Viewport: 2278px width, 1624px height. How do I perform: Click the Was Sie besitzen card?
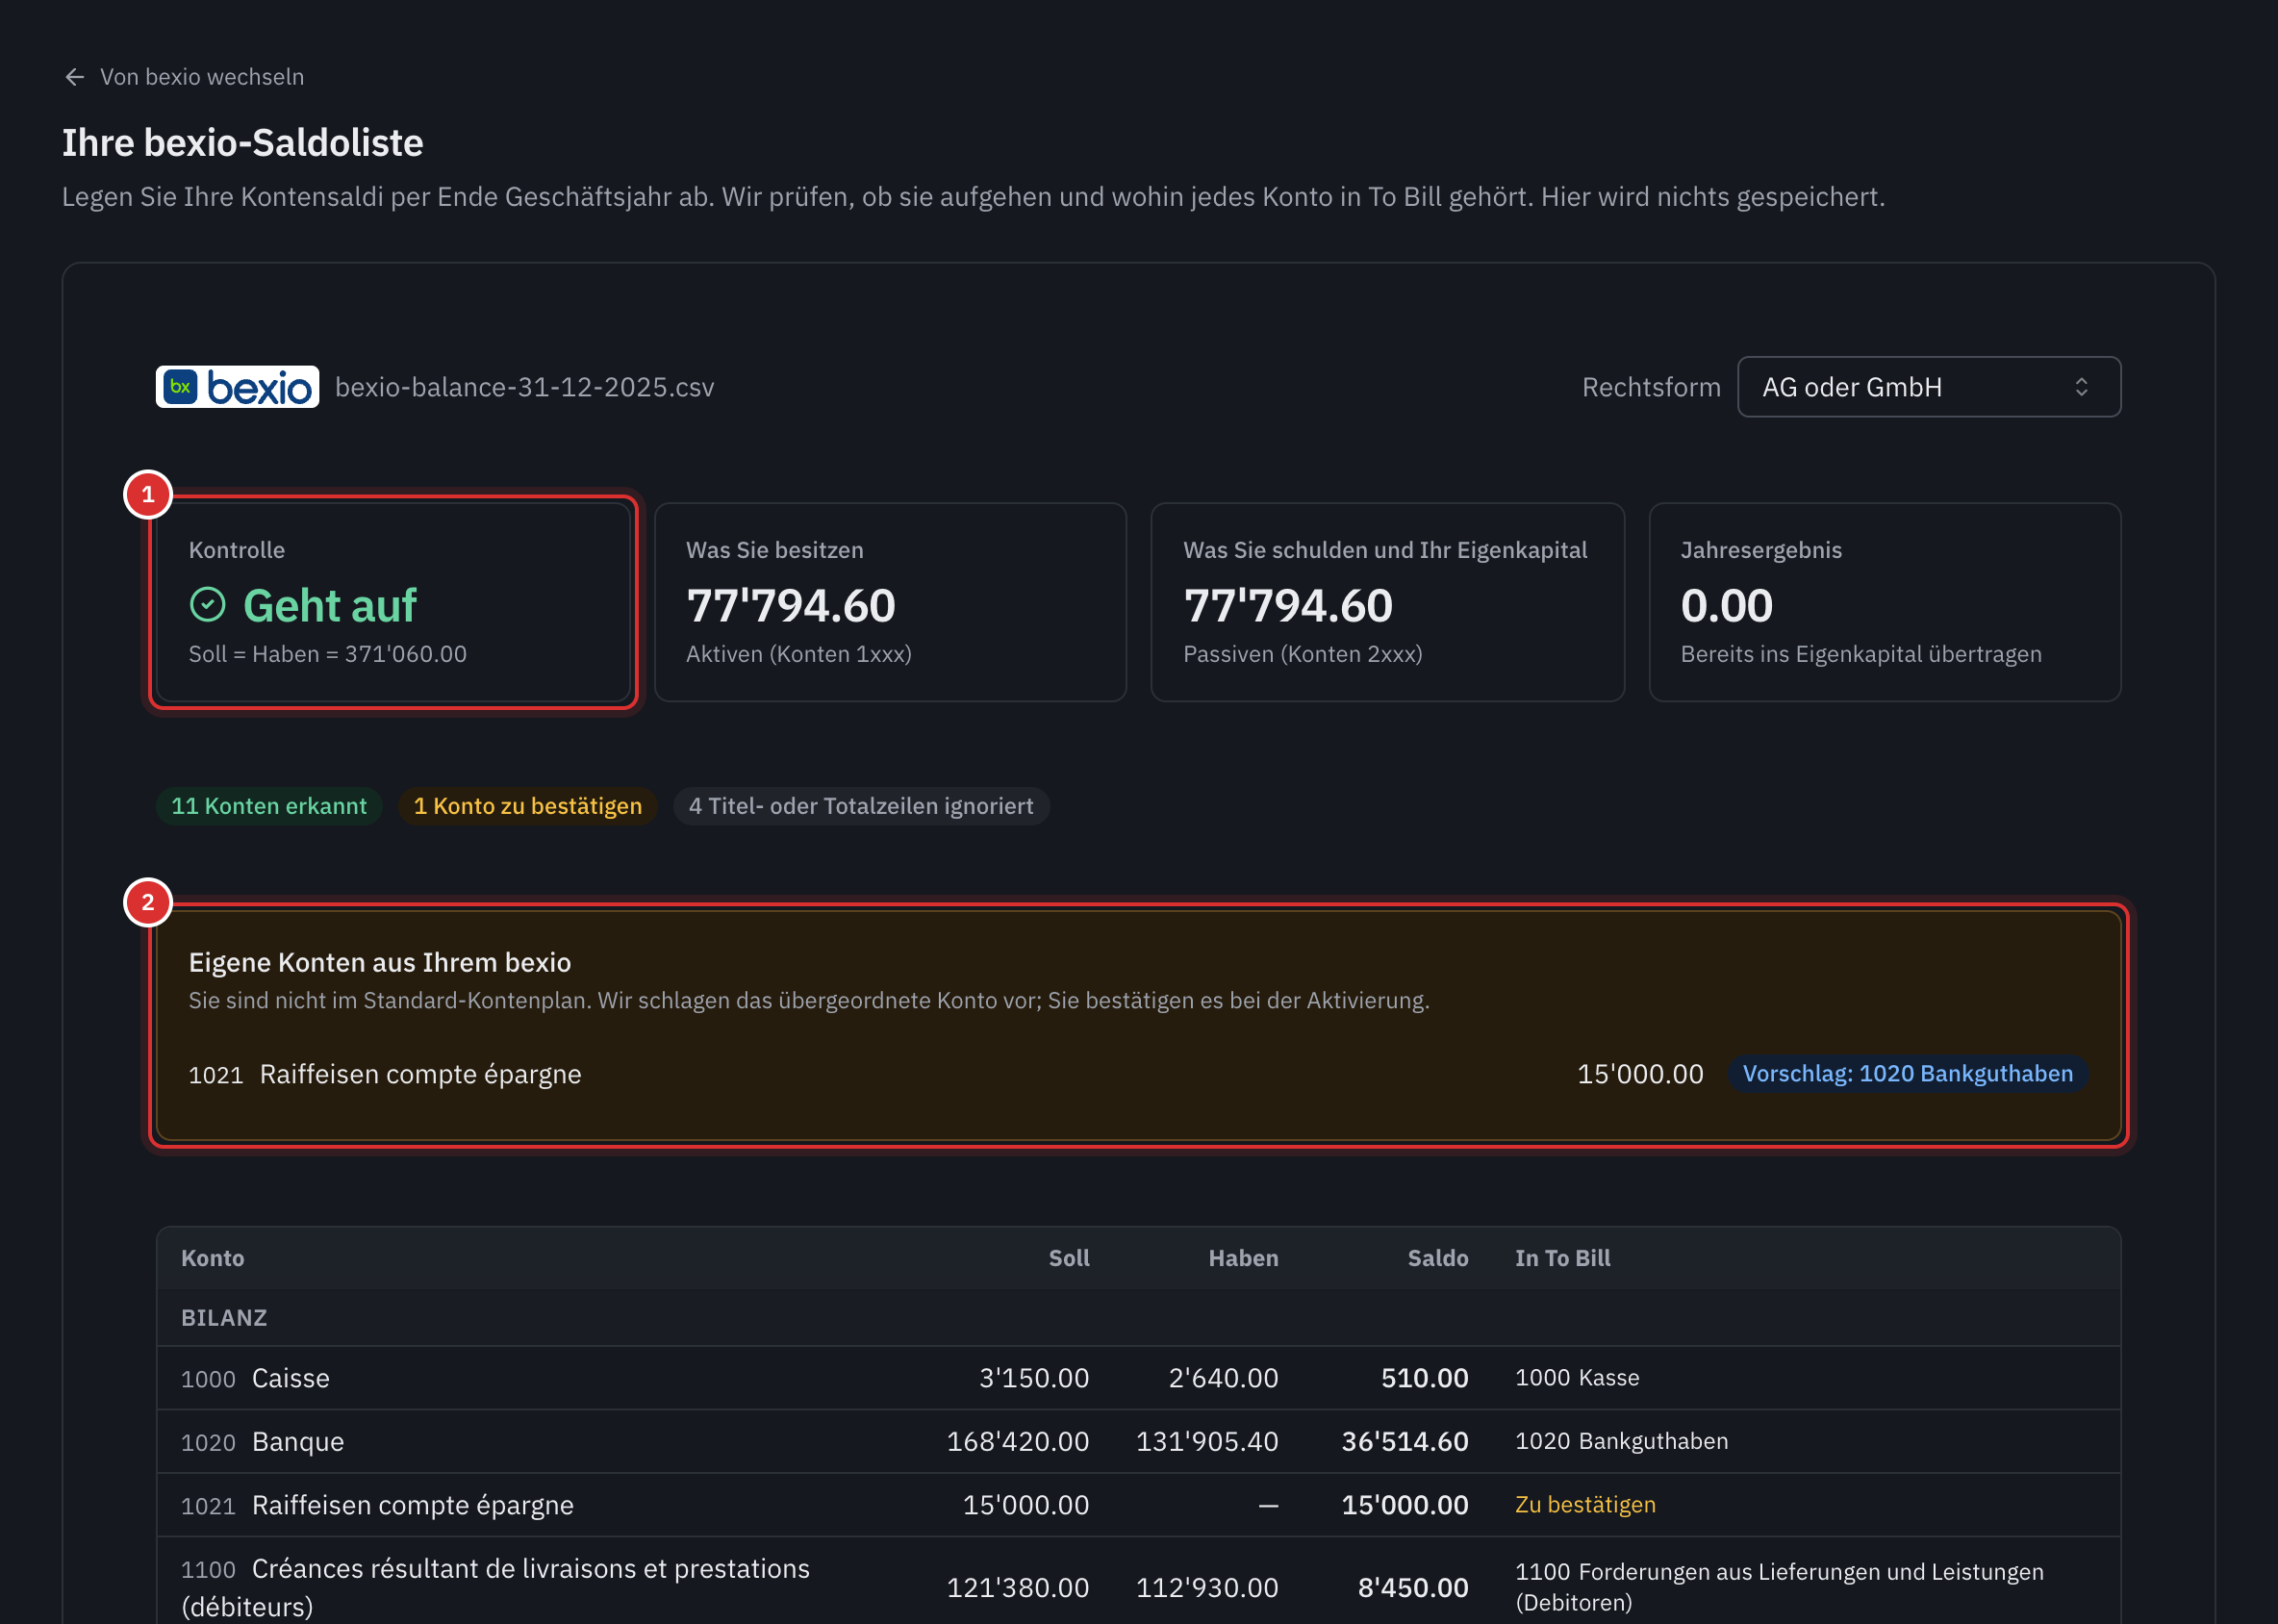click(x=890, y=602)
